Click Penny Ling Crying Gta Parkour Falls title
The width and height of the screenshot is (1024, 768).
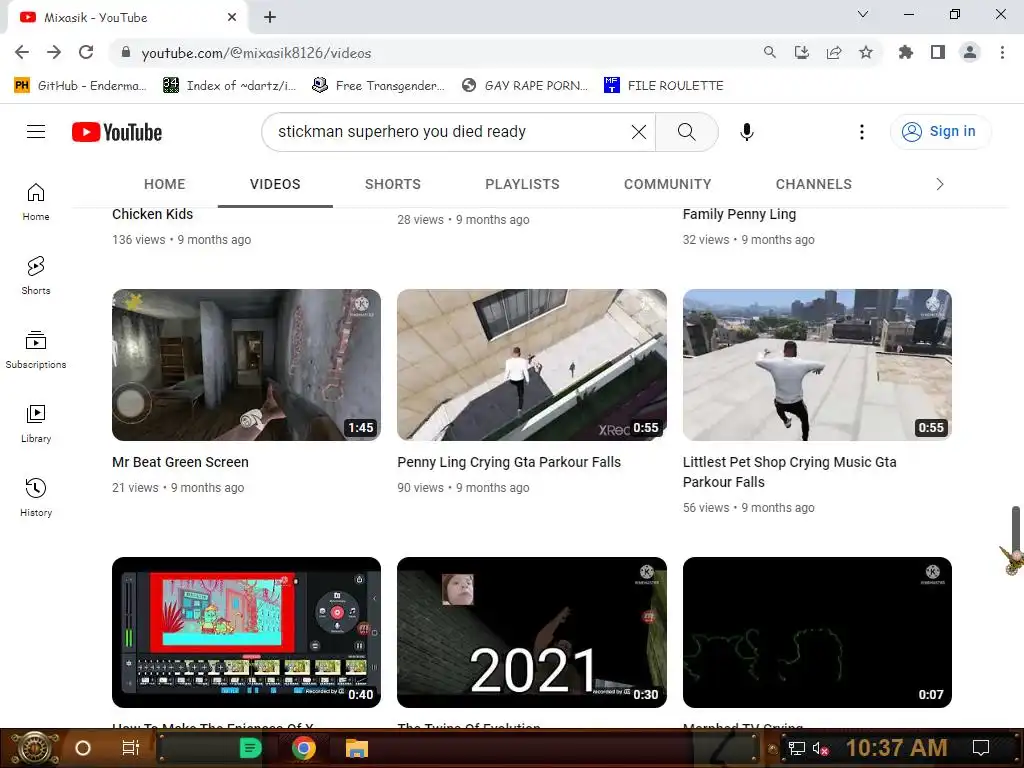tap(509, 462)
